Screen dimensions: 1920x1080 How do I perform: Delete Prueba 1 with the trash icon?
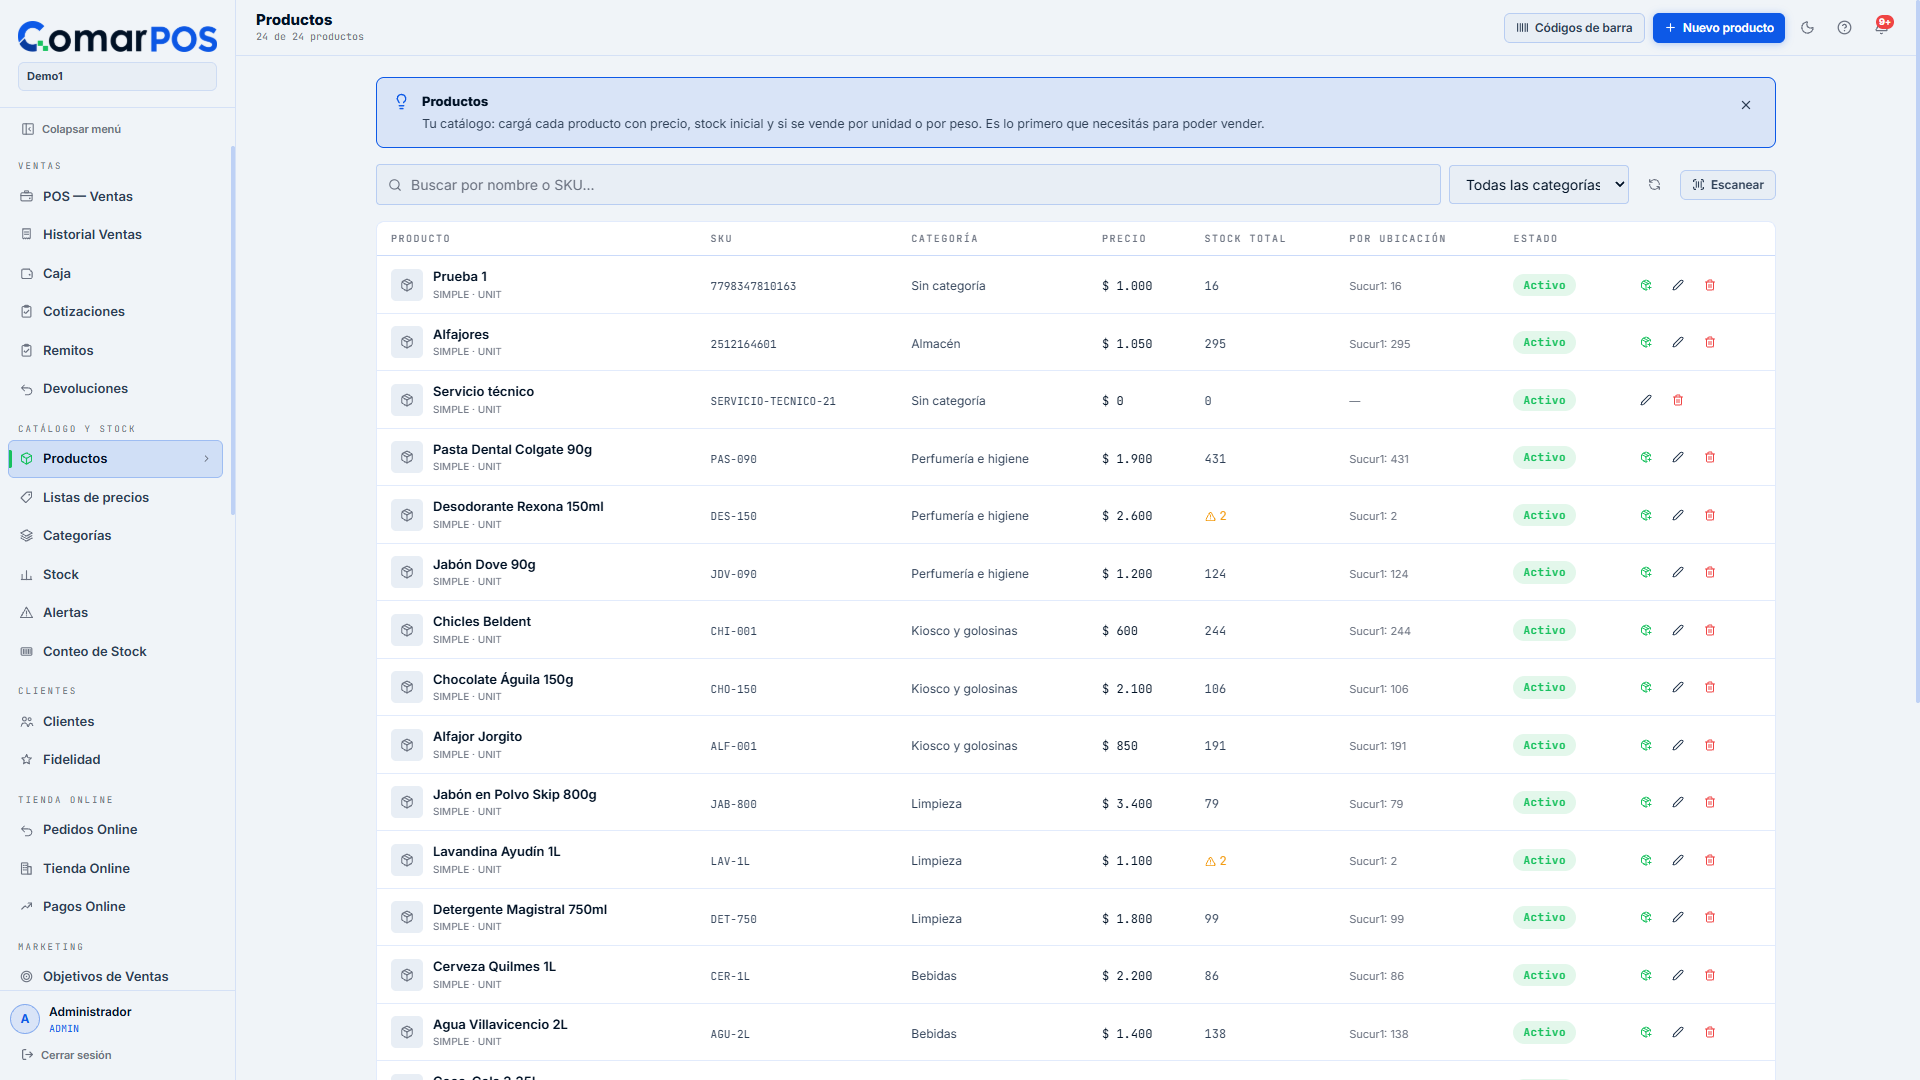[x=1710, y=286]
